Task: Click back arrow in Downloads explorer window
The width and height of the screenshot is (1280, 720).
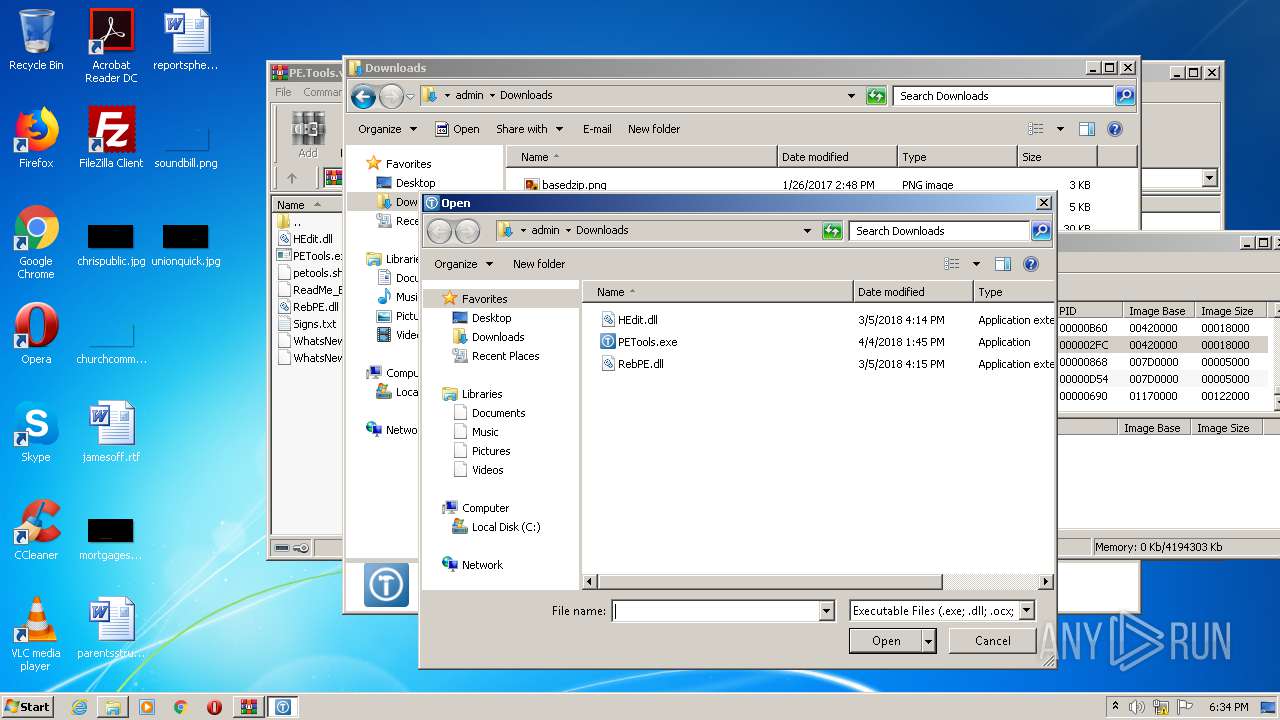Action: [363, 96]
